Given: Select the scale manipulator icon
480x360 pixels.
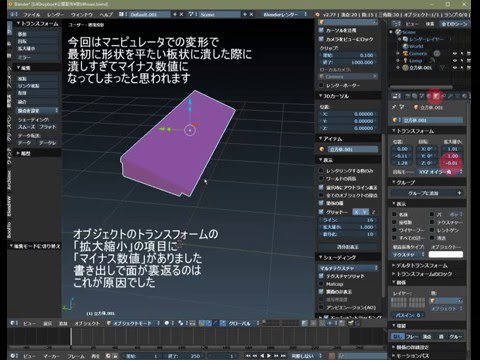Looking at the screenshot, I should pyautogui.click(x=222, y=323).
